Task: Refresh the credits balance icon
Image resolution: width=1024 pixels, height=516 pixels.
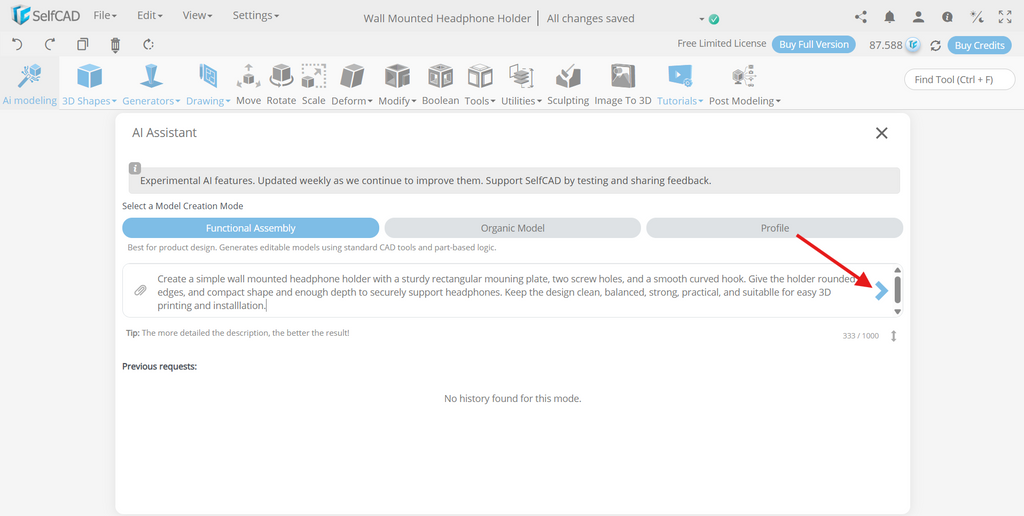Action: click(935, 45)
